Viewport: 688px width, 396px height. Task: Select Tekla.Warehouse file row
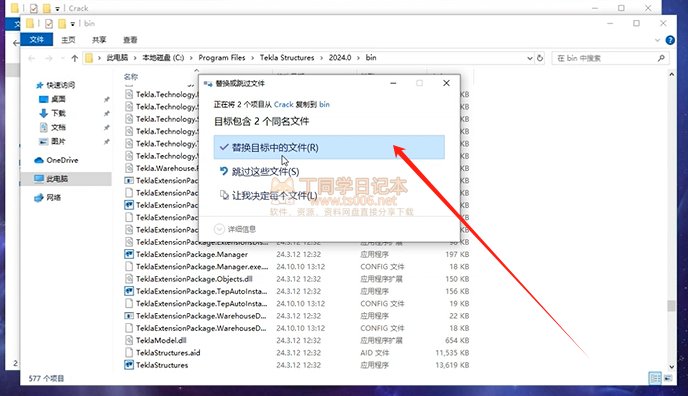167,168
